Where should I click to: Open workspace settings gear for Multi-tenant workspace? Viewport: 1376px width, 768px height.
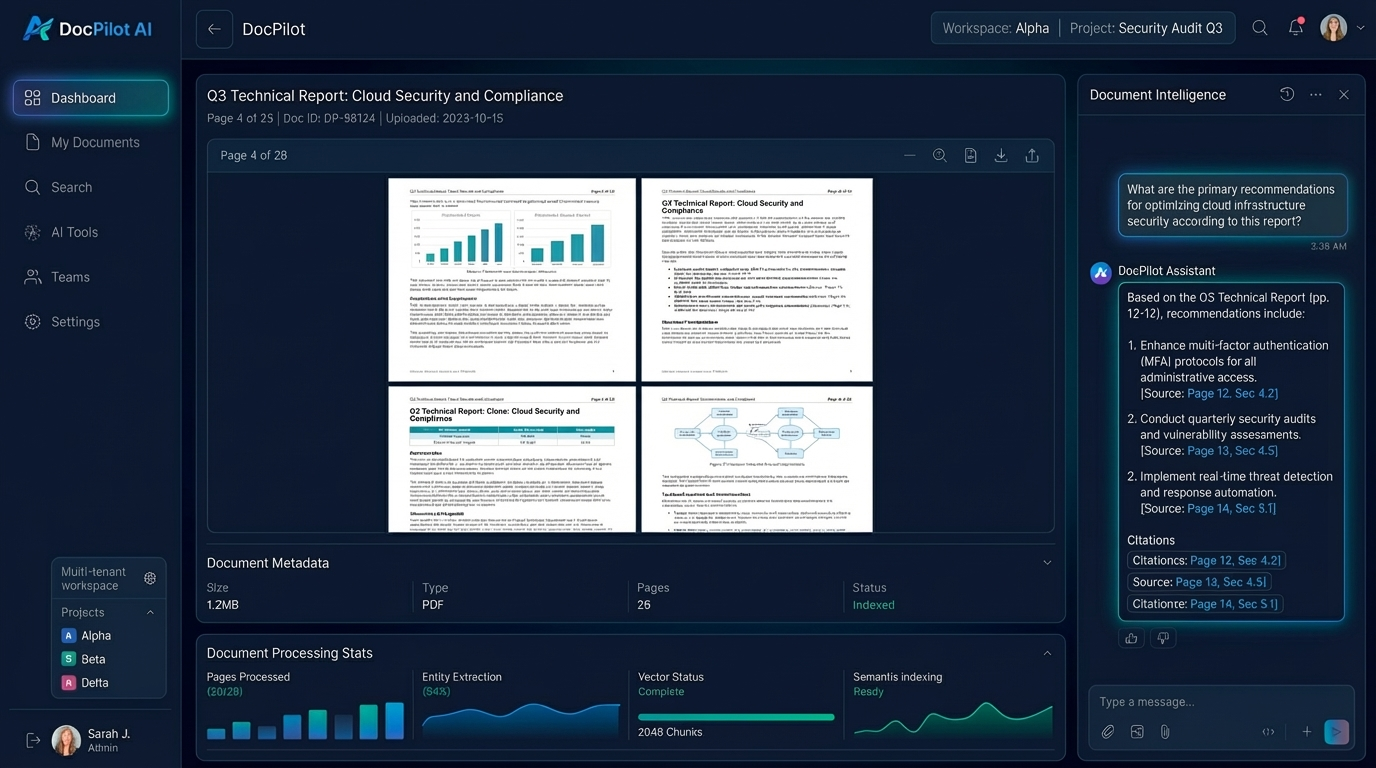point(150,577)
